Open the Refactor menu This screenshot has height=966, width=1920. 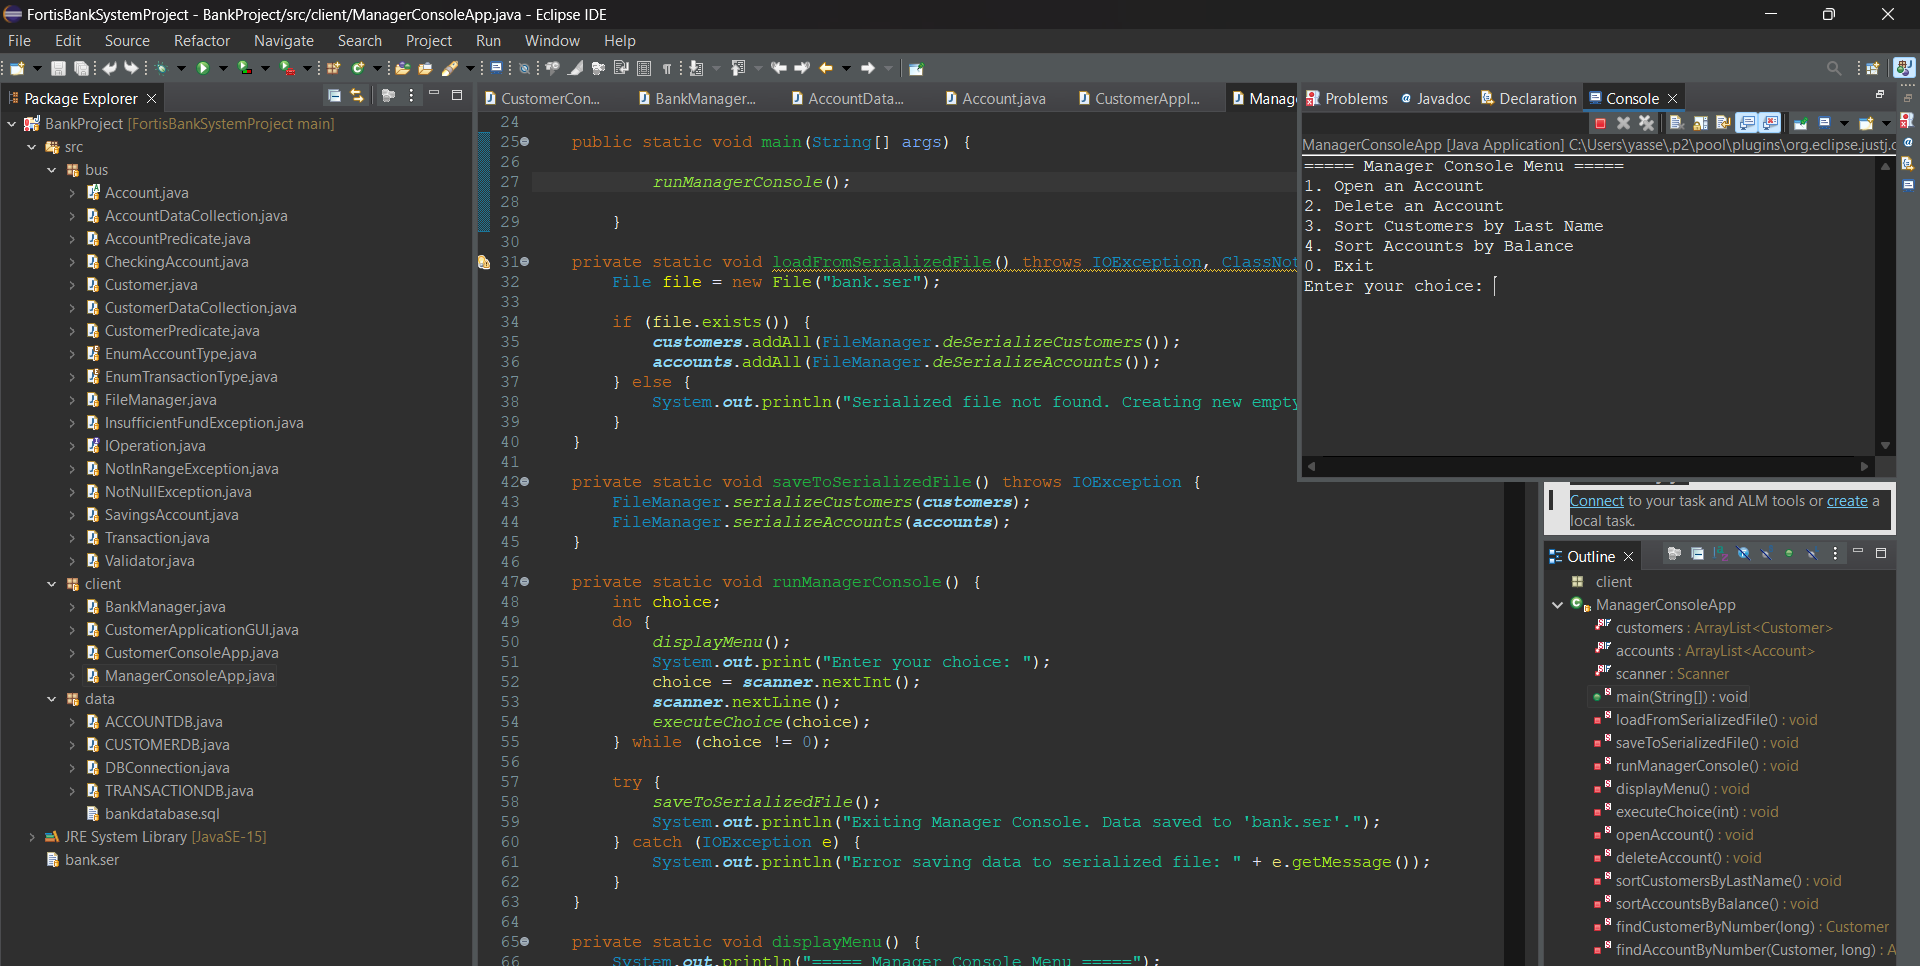click(x=202, y=41)
